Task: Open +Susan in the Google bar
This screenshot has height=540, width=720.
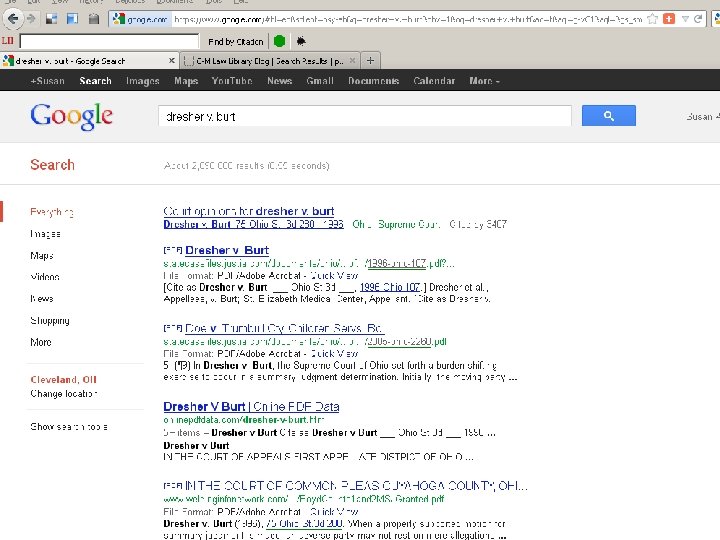Action: (x=47, y=81)
